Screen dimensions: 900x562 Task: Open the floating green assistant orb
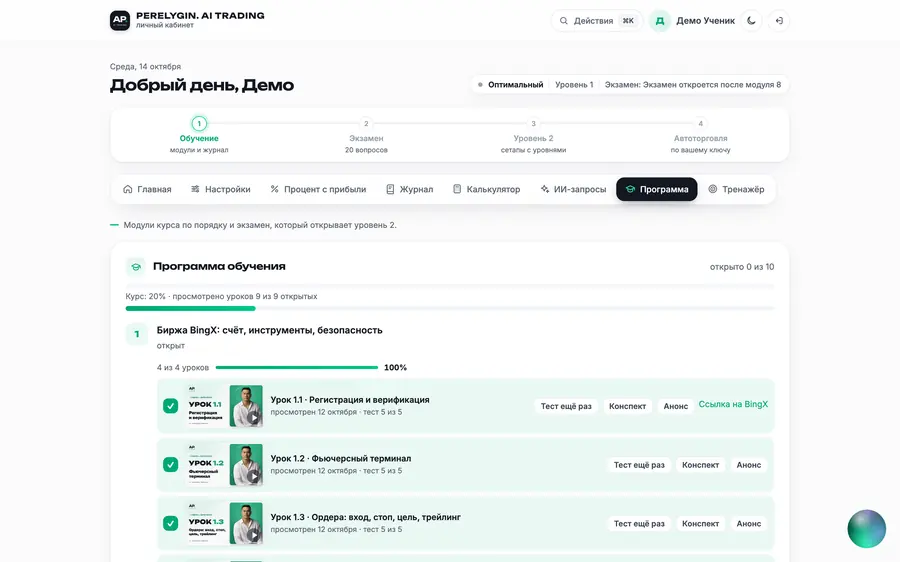click(x=866, y=529)
